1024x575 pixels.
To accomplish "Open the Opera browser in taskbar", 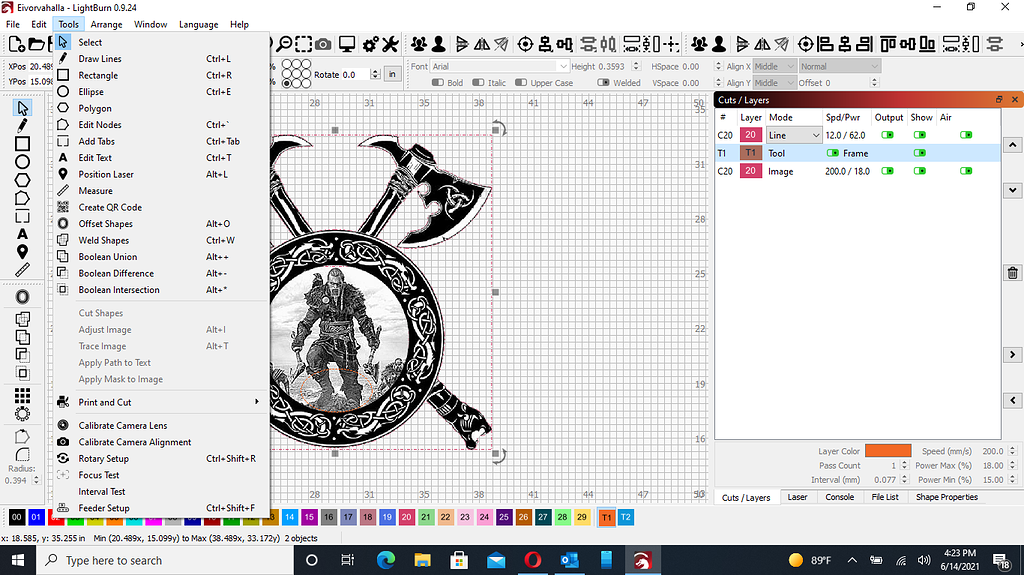I will coord(532,560).
